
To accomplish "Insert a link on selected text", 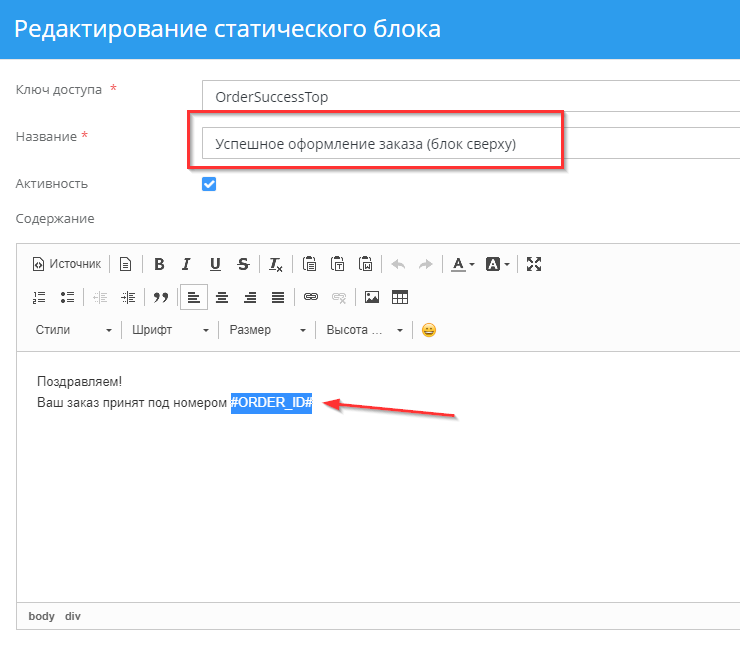I will pos(310,297).
